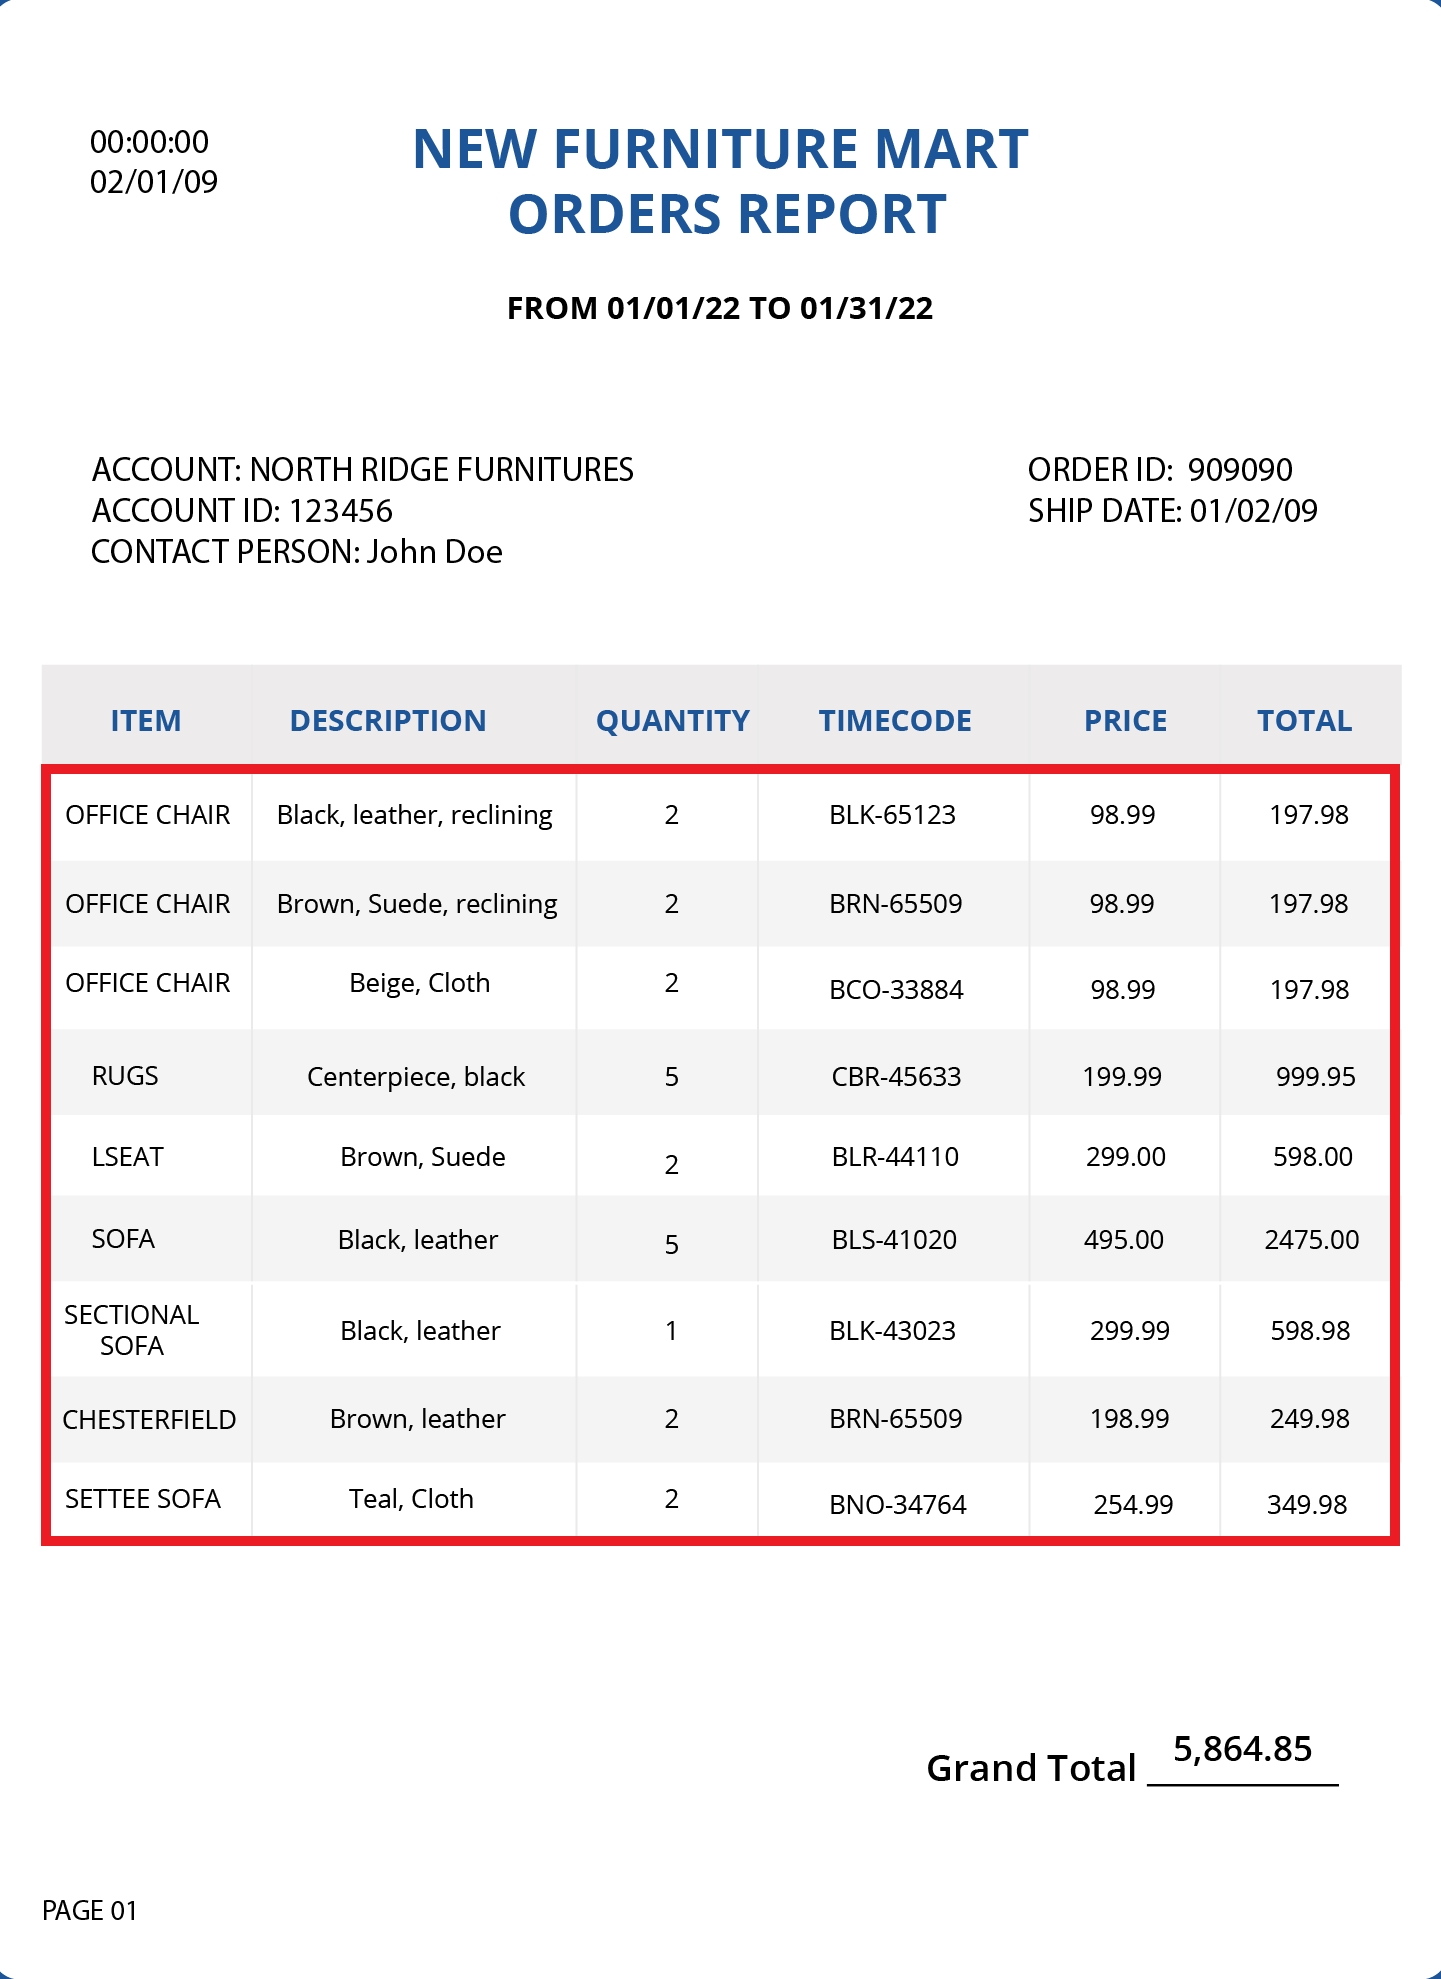Viewport: 1441px width, 1979px height.
Task: Select the LSEAT item cell
Action: click(127, 1157)
